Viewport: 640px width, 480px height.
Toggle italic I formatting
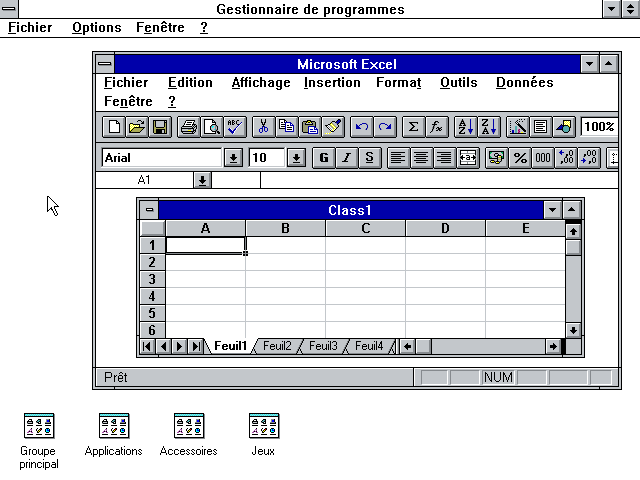pyautogui.click(x=347, y=158)
